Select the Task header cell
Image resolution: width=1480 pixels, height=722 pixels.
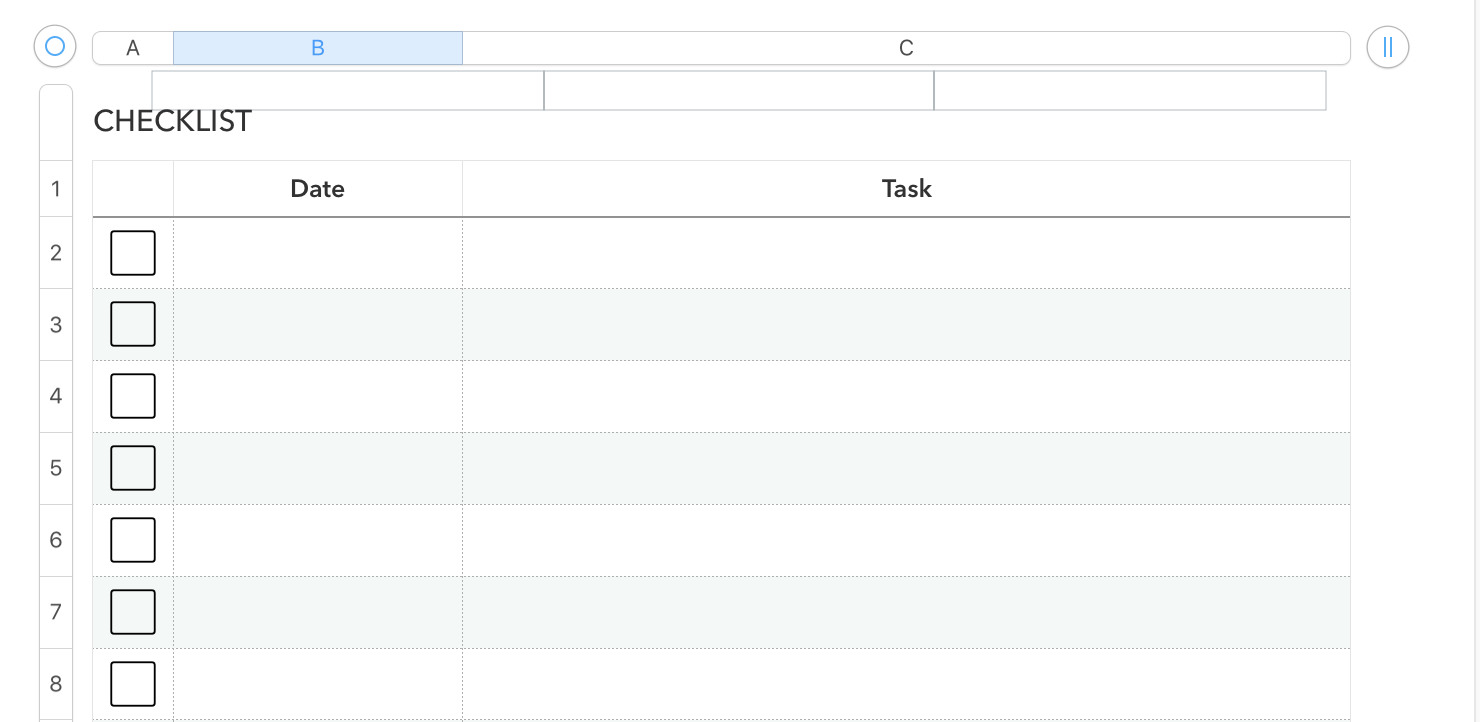point(906,189)
